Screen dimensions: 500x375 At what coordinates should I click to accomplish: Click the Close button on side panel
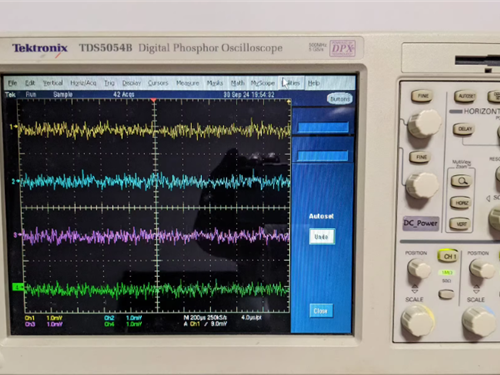click(x=321, y=311)
